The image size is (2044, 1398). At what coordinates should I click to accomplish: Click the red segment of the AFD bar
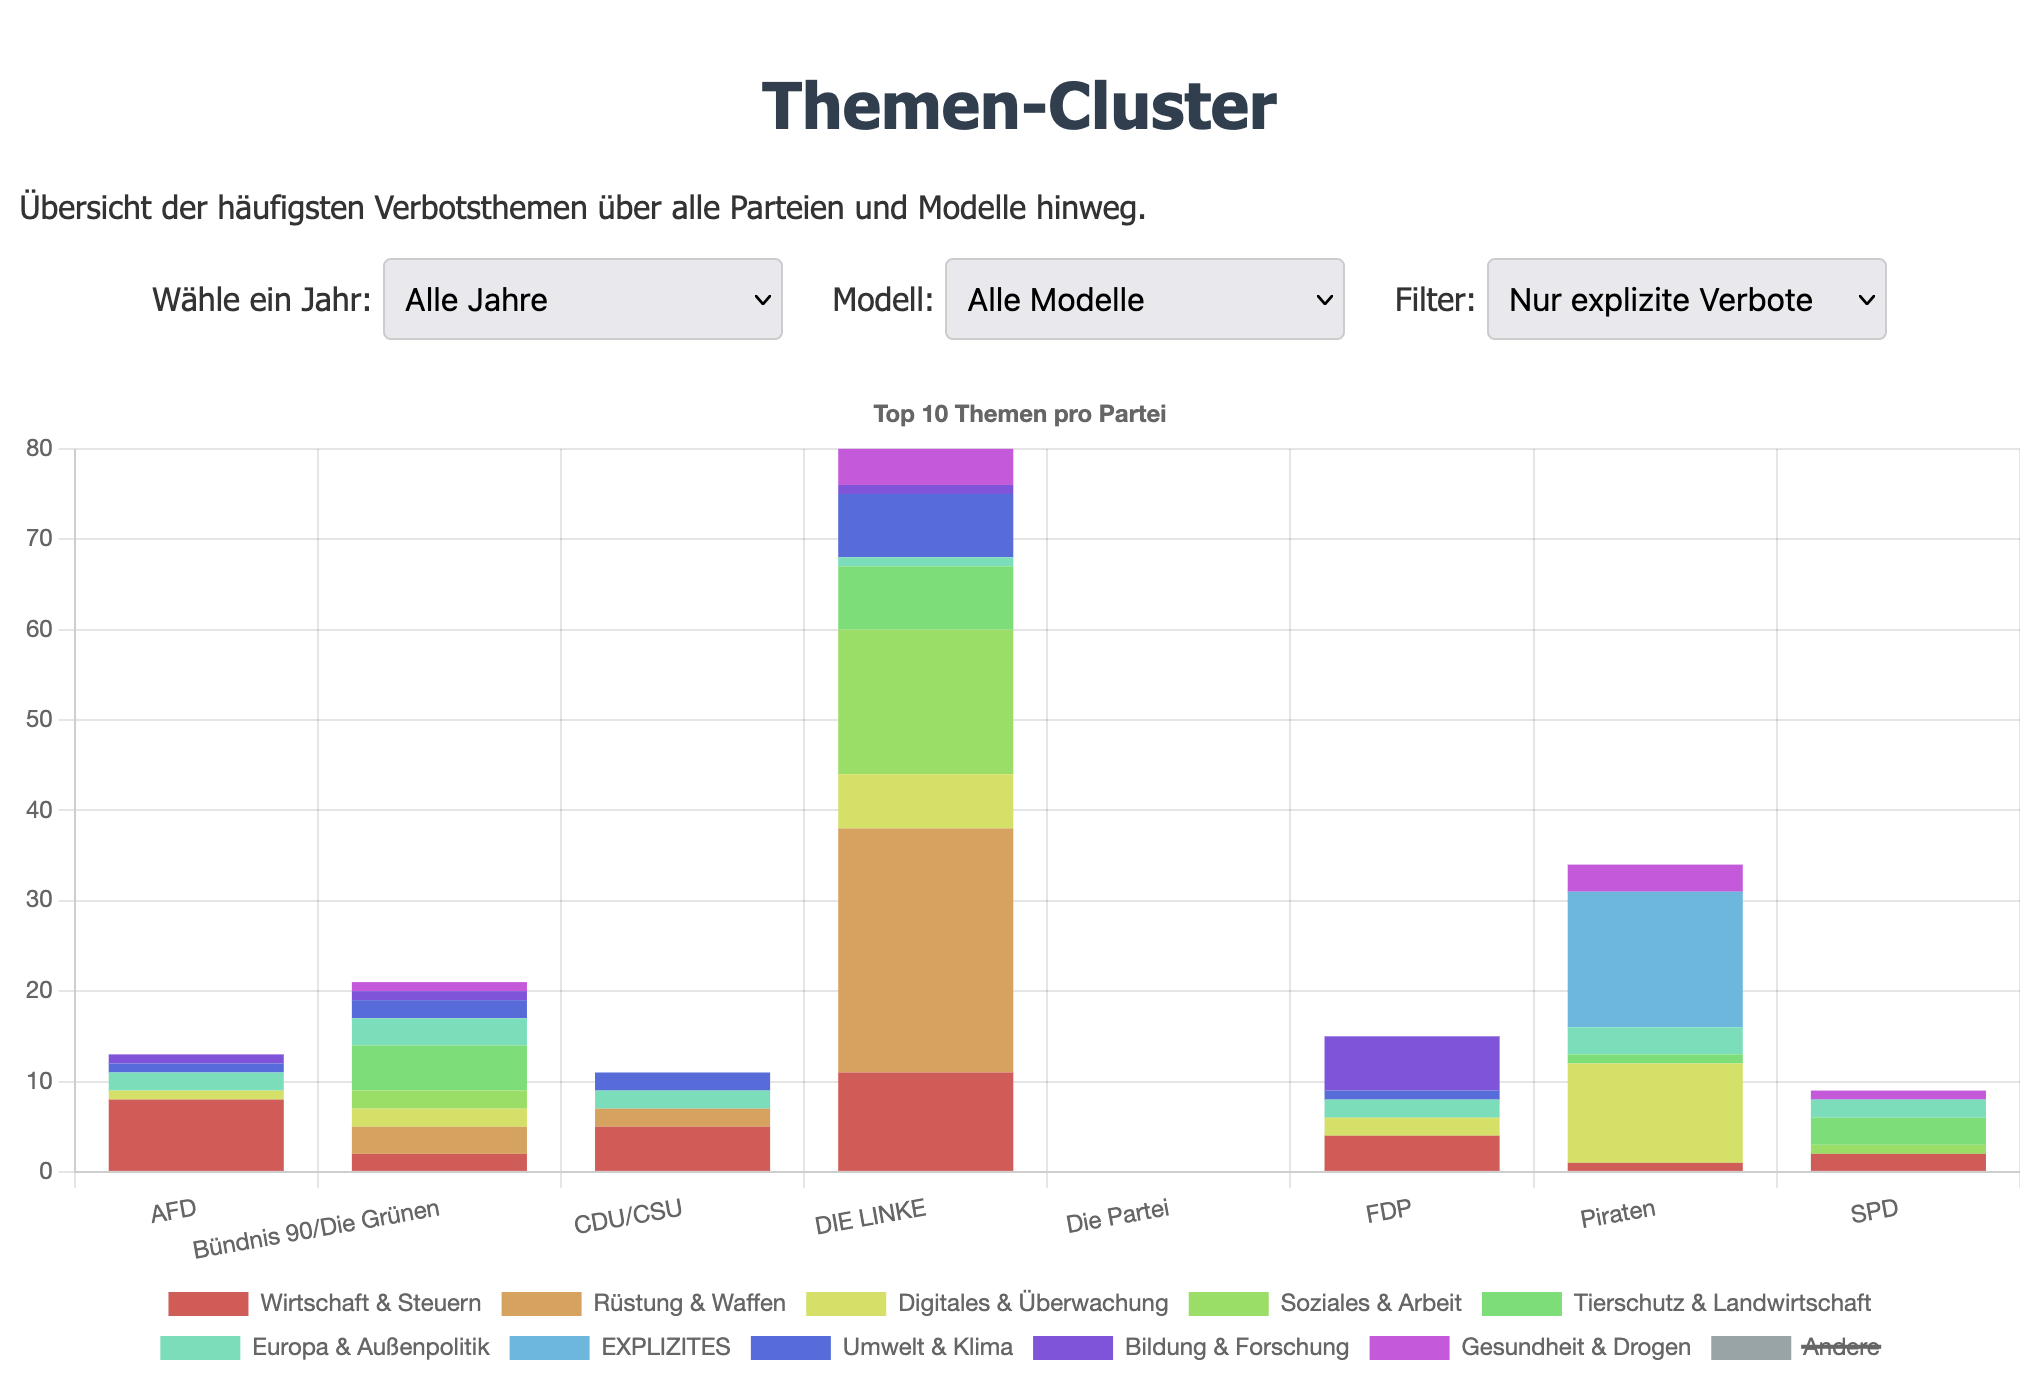(x=196, y=1135)
